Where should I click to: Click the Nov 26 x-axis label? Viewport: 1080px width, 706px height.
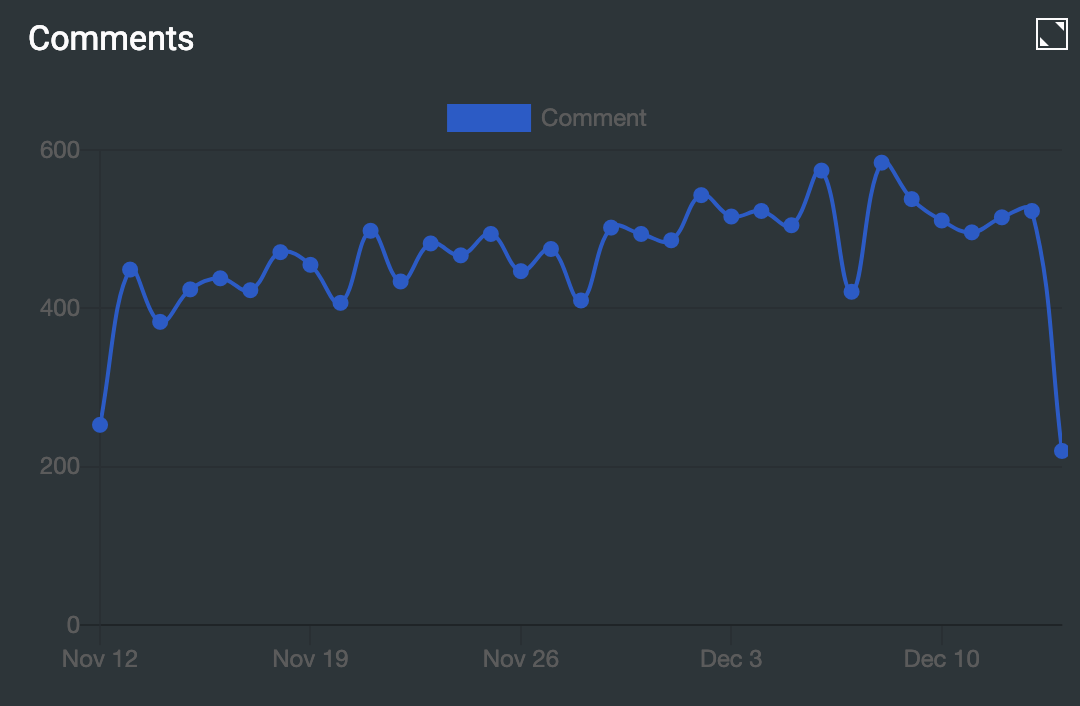tap(521, 659)
